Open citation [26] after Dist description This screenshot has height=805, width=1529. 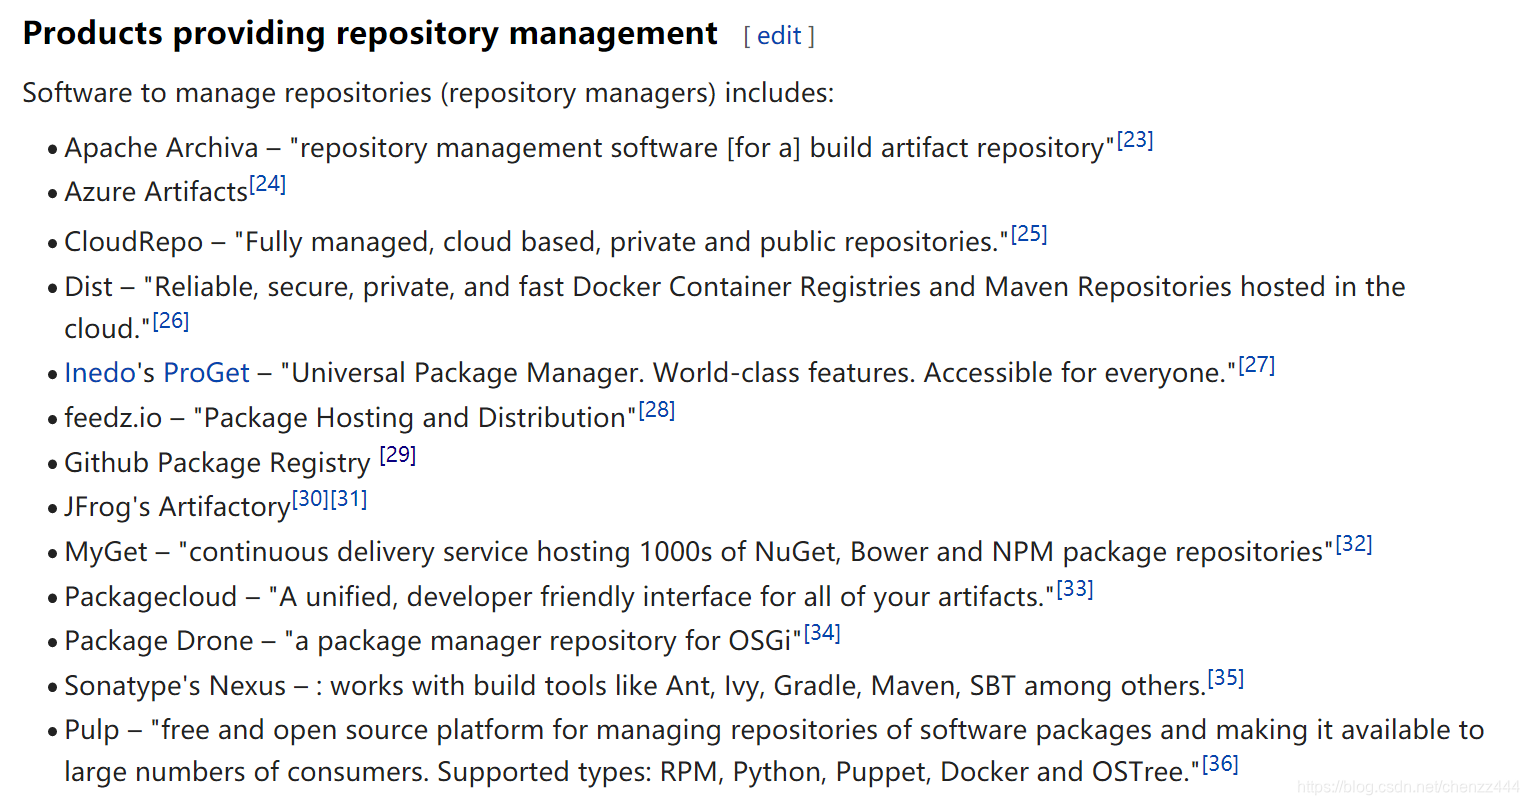(171, 320)
